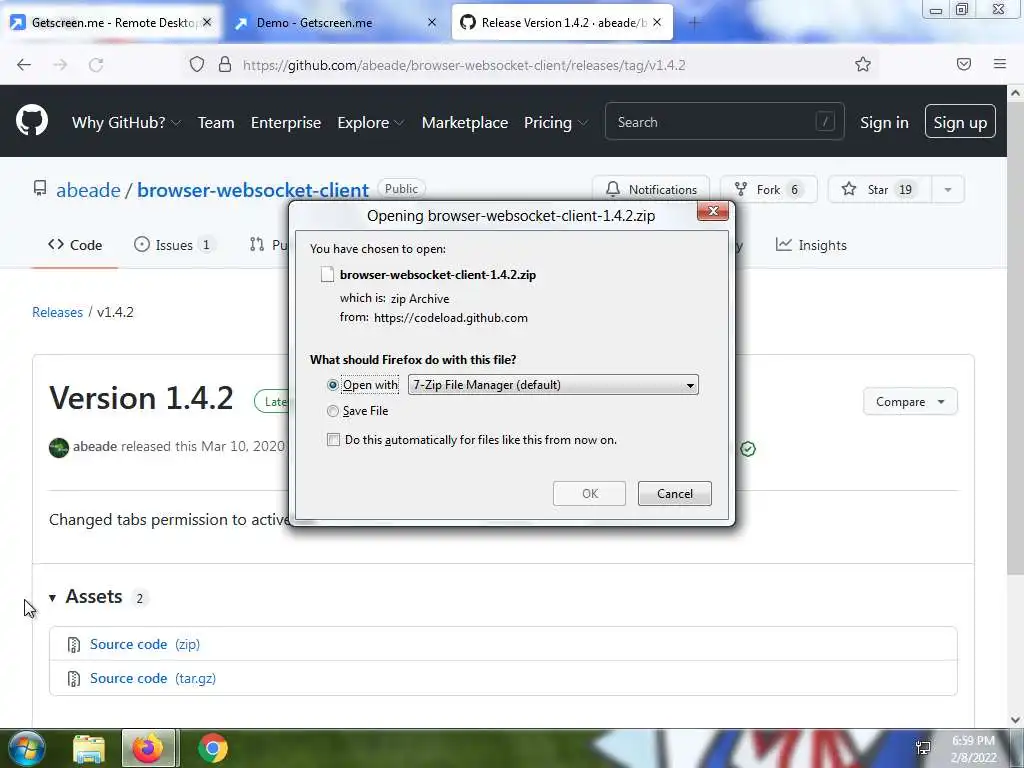Download Source code (tar.gz)
This screenshot has width=1024, height=768.
click(153, 679)
